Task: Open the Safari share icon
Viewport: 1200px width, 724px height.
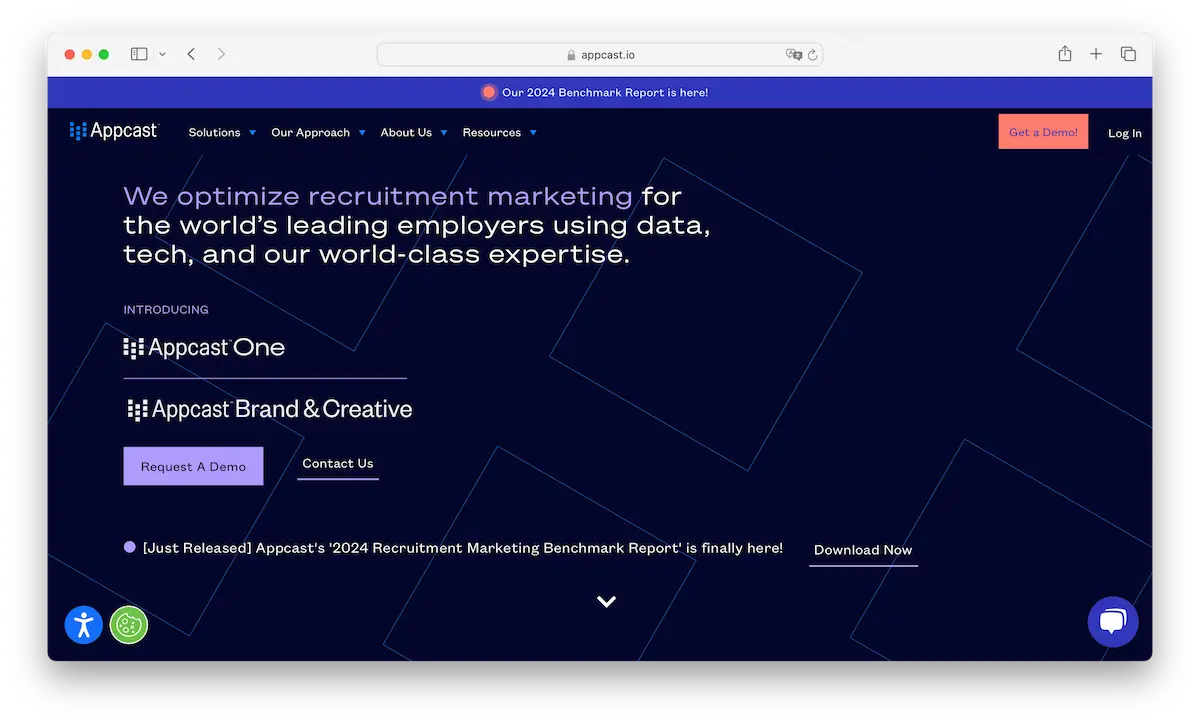Action: [1064, 54]
